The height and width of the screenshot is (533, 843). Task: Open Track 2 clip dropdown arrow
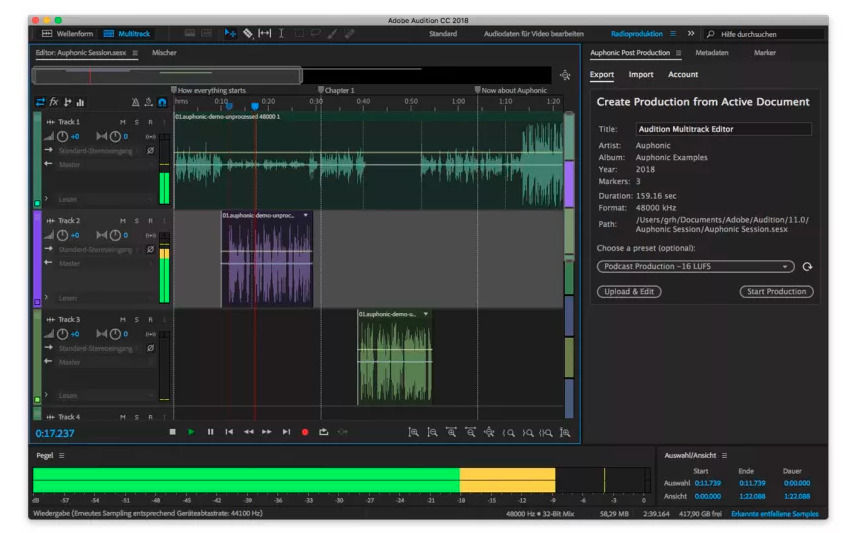[306, 215]
